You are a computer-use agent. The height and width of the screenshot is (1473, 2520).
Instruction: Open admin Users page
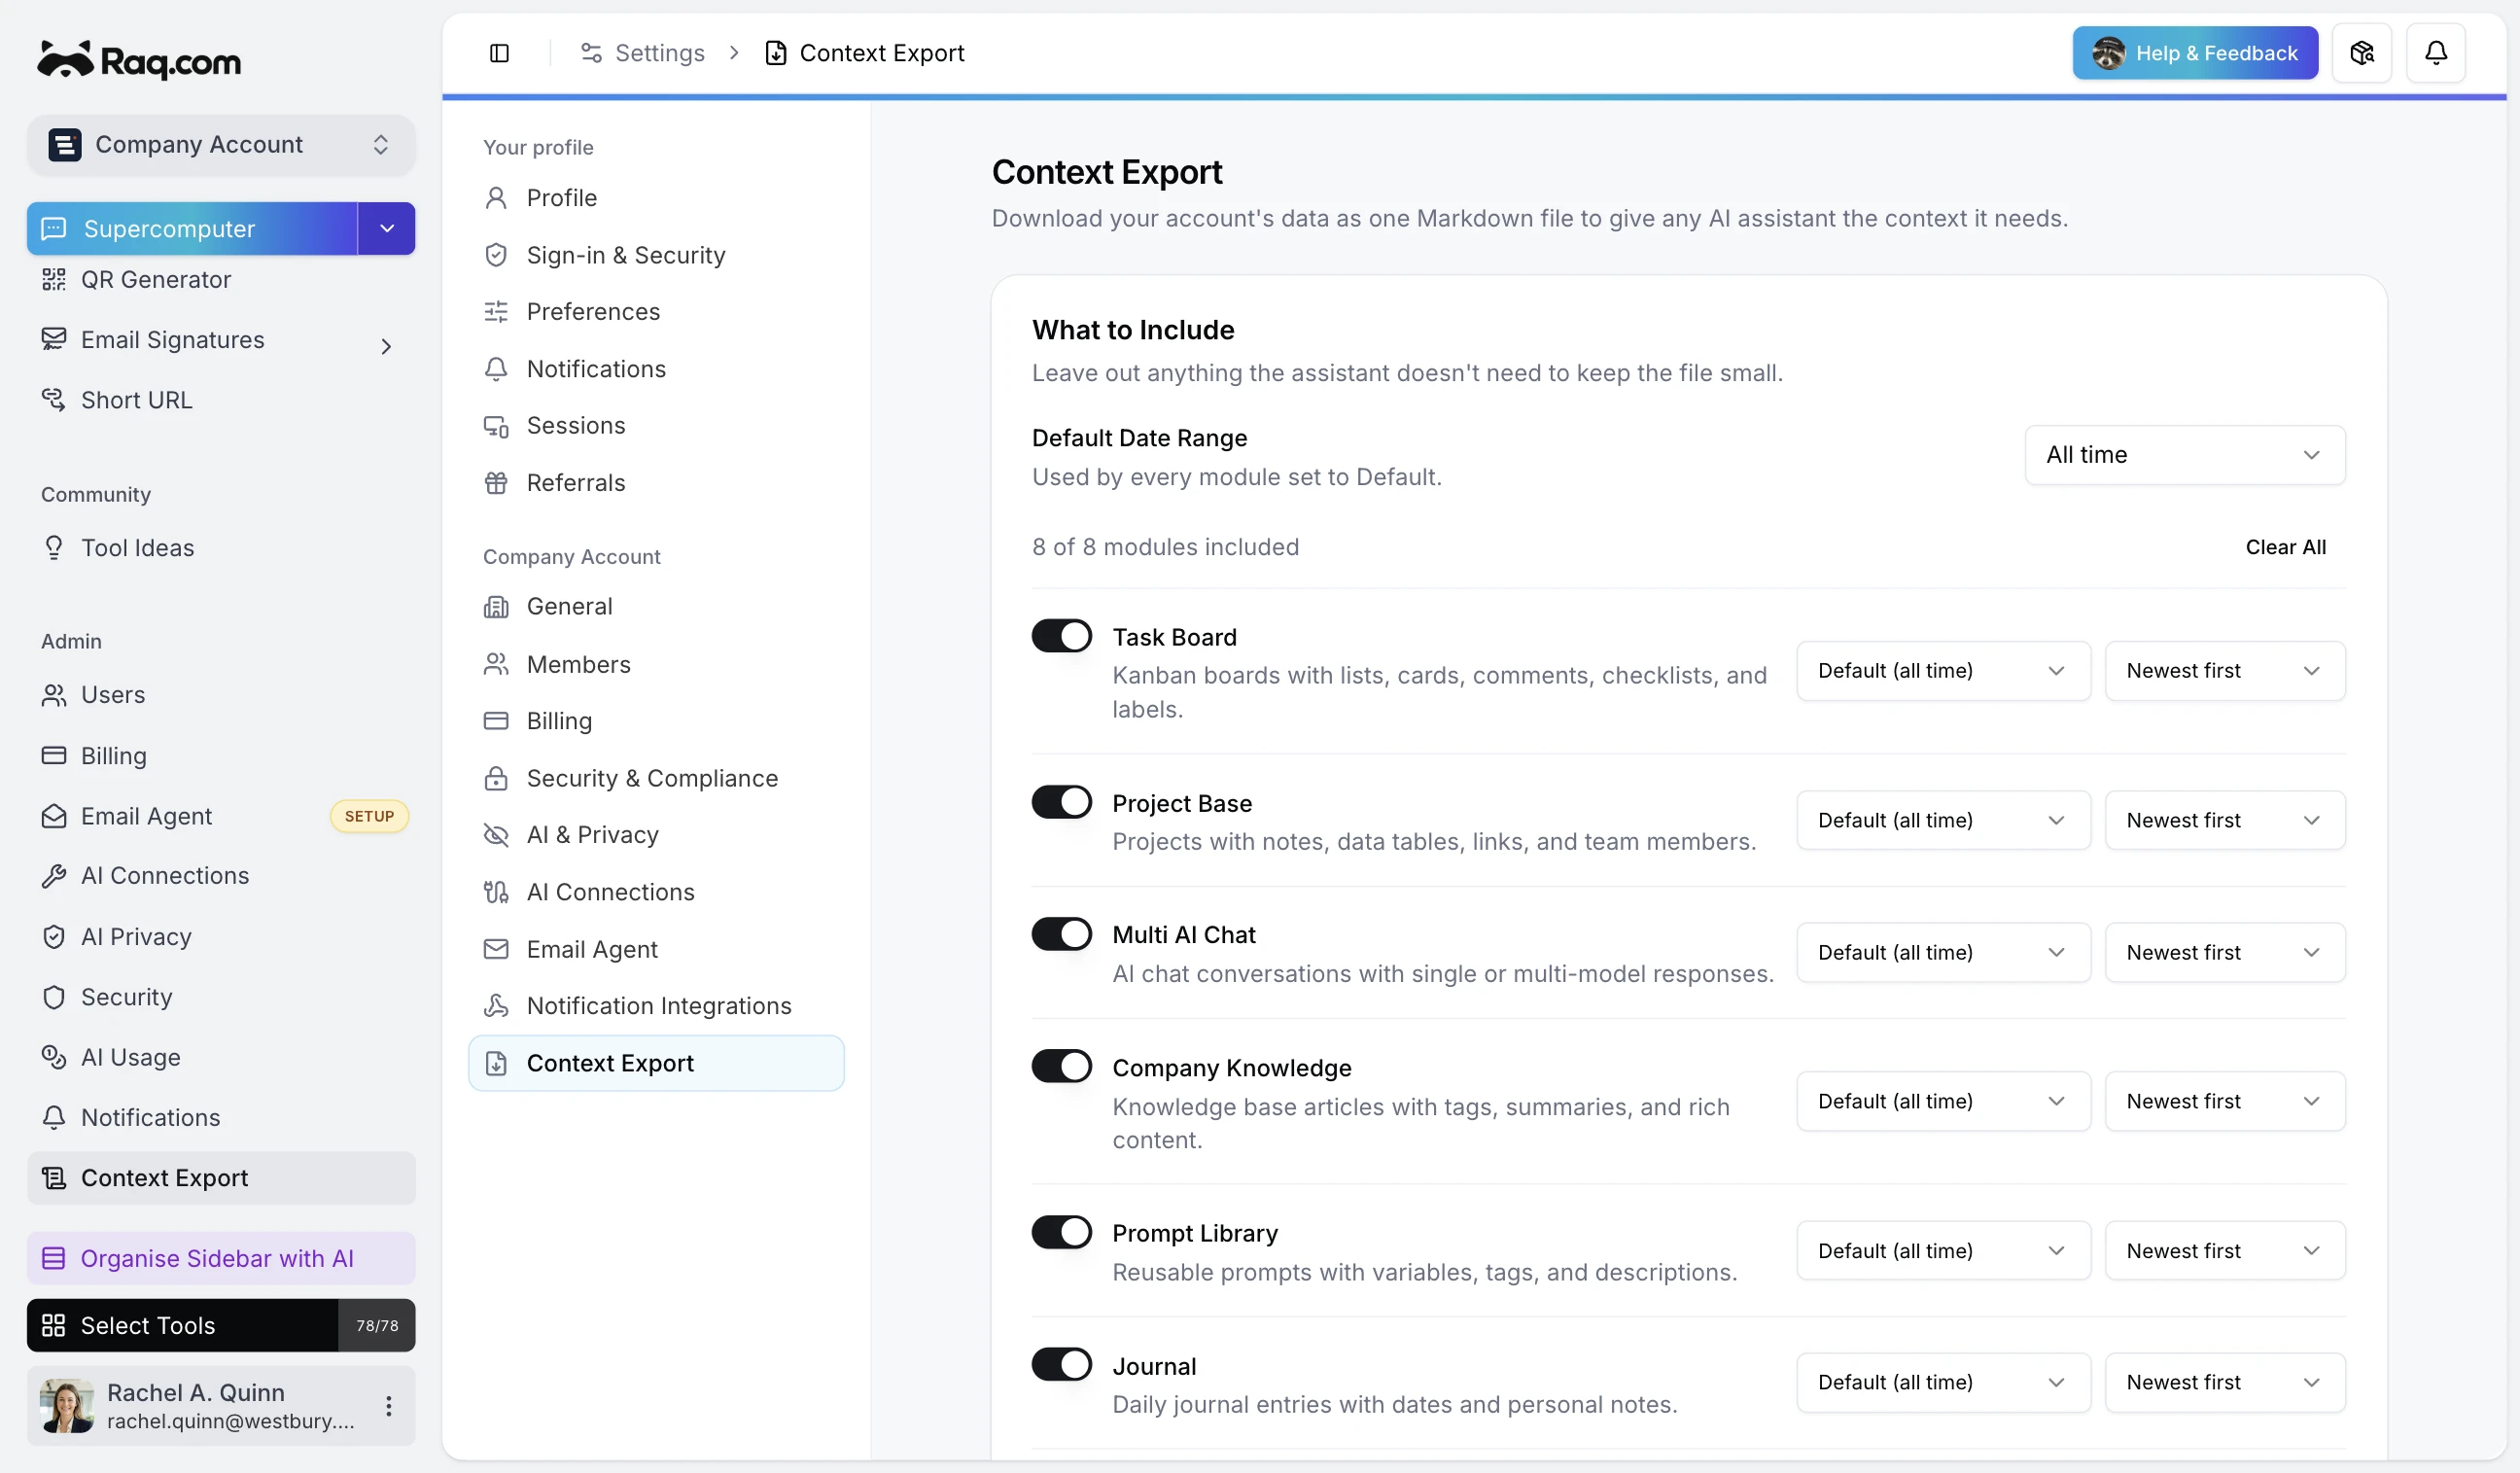[x=220, y=695]
